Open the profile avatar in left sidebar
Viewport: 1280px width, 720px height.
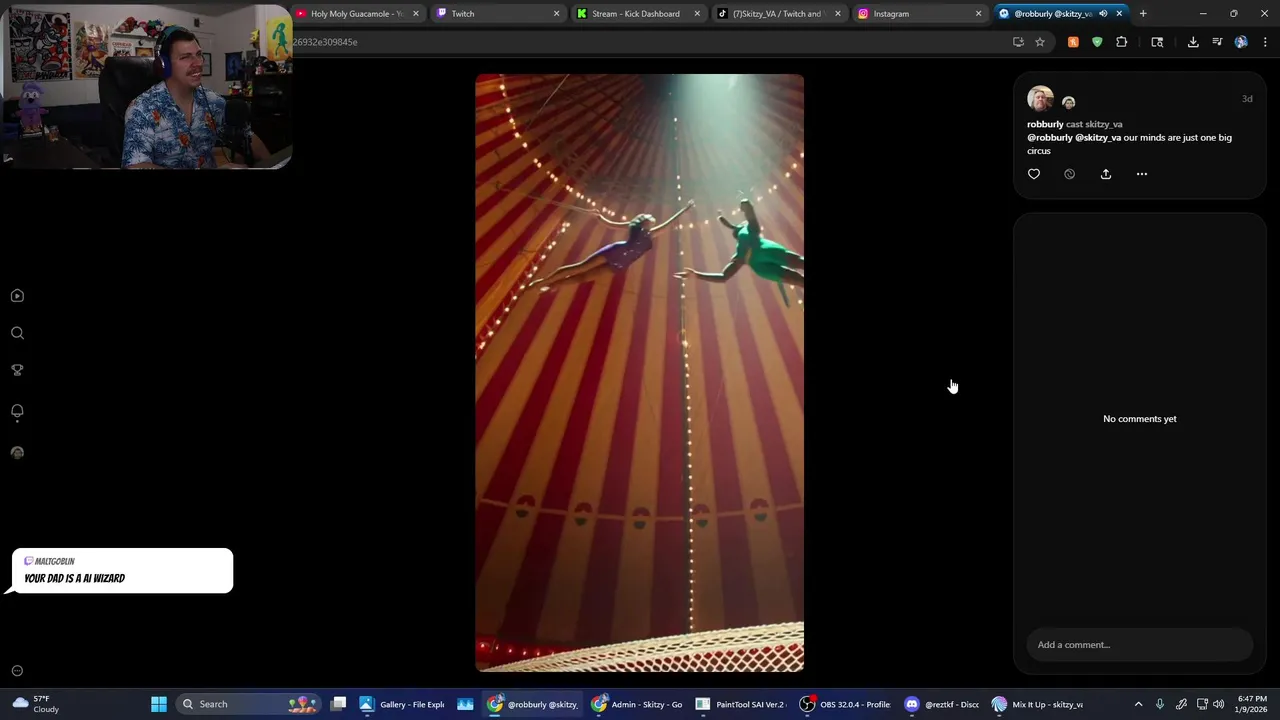tap(17, 452)
